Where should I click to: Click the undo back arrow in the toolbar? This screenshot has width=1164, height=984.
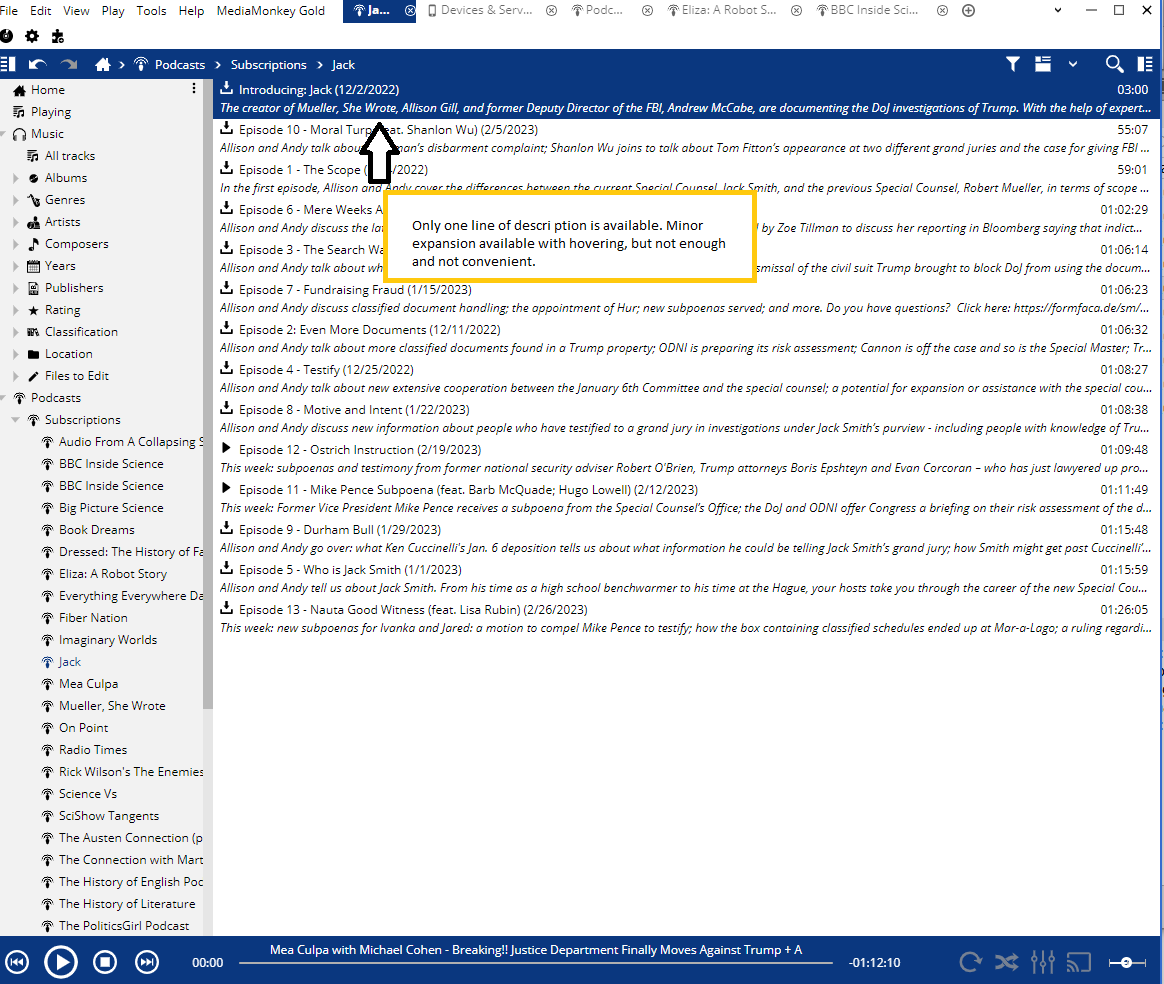click(37, 65)
